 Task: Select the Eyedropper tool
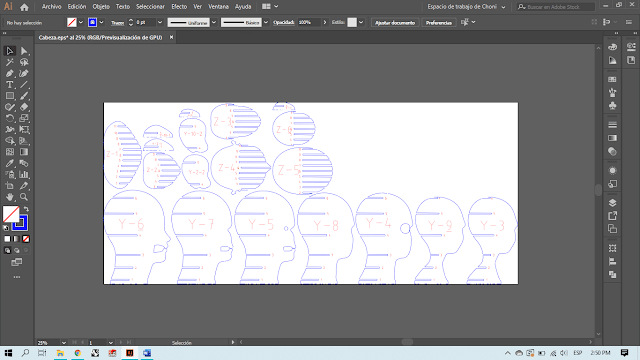pos(10,163)
